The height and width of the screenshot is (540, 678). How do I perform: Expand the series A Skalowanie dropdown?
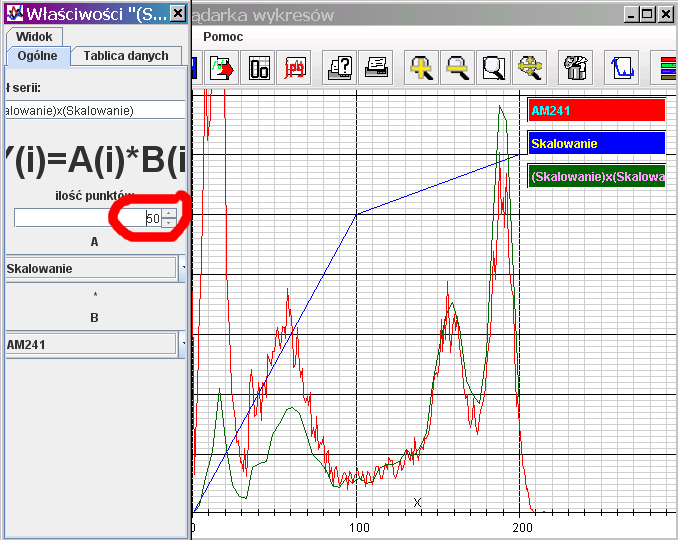point(183,268)
